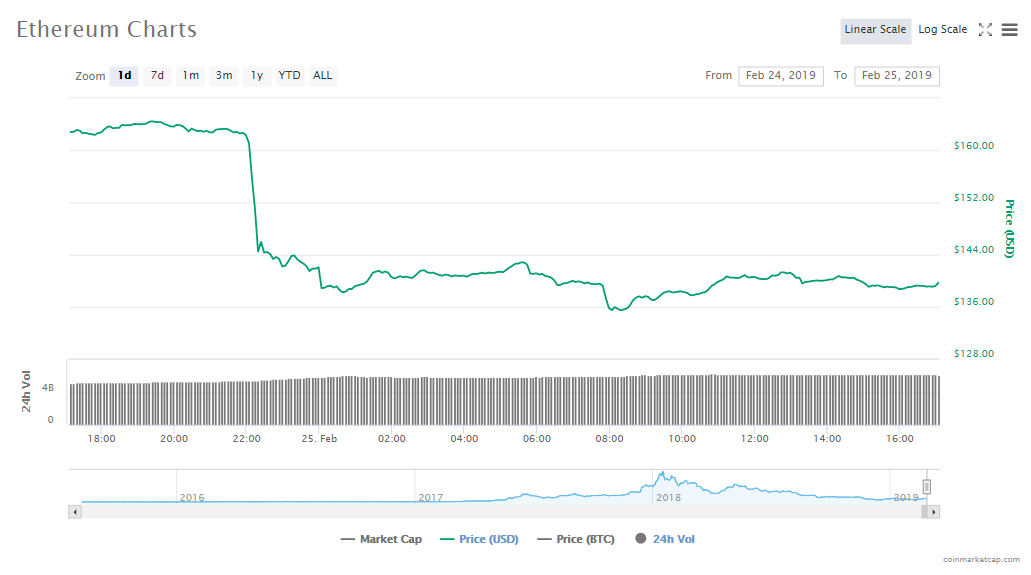This screenshot has width=1031, height=575.
Task: Toggle the Market Cap series legend
Action: pos(381,539)
